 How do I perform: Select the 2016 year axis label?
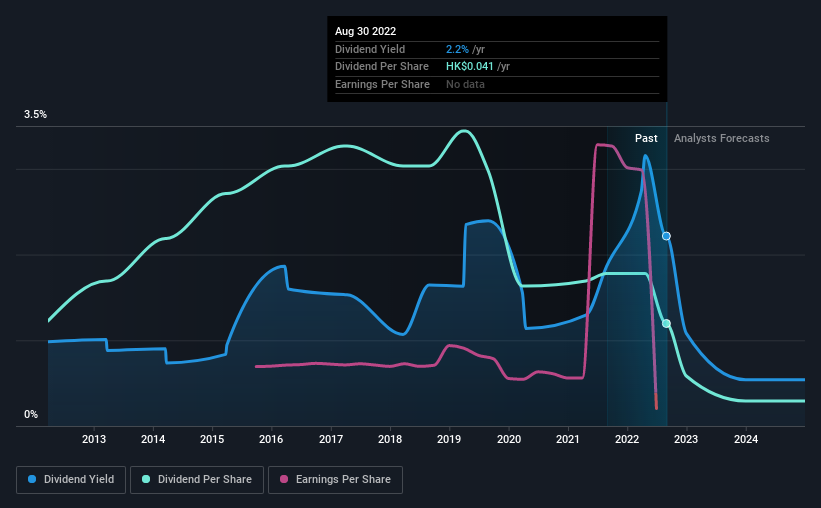(x=271, y=439)
